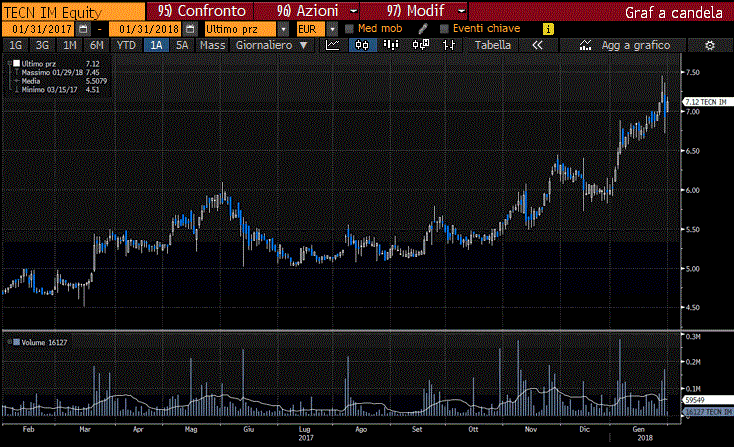Click the Agg a grafico button
Image resolution: width=734 pixels, height=447 pixels.
coord(628,46)
